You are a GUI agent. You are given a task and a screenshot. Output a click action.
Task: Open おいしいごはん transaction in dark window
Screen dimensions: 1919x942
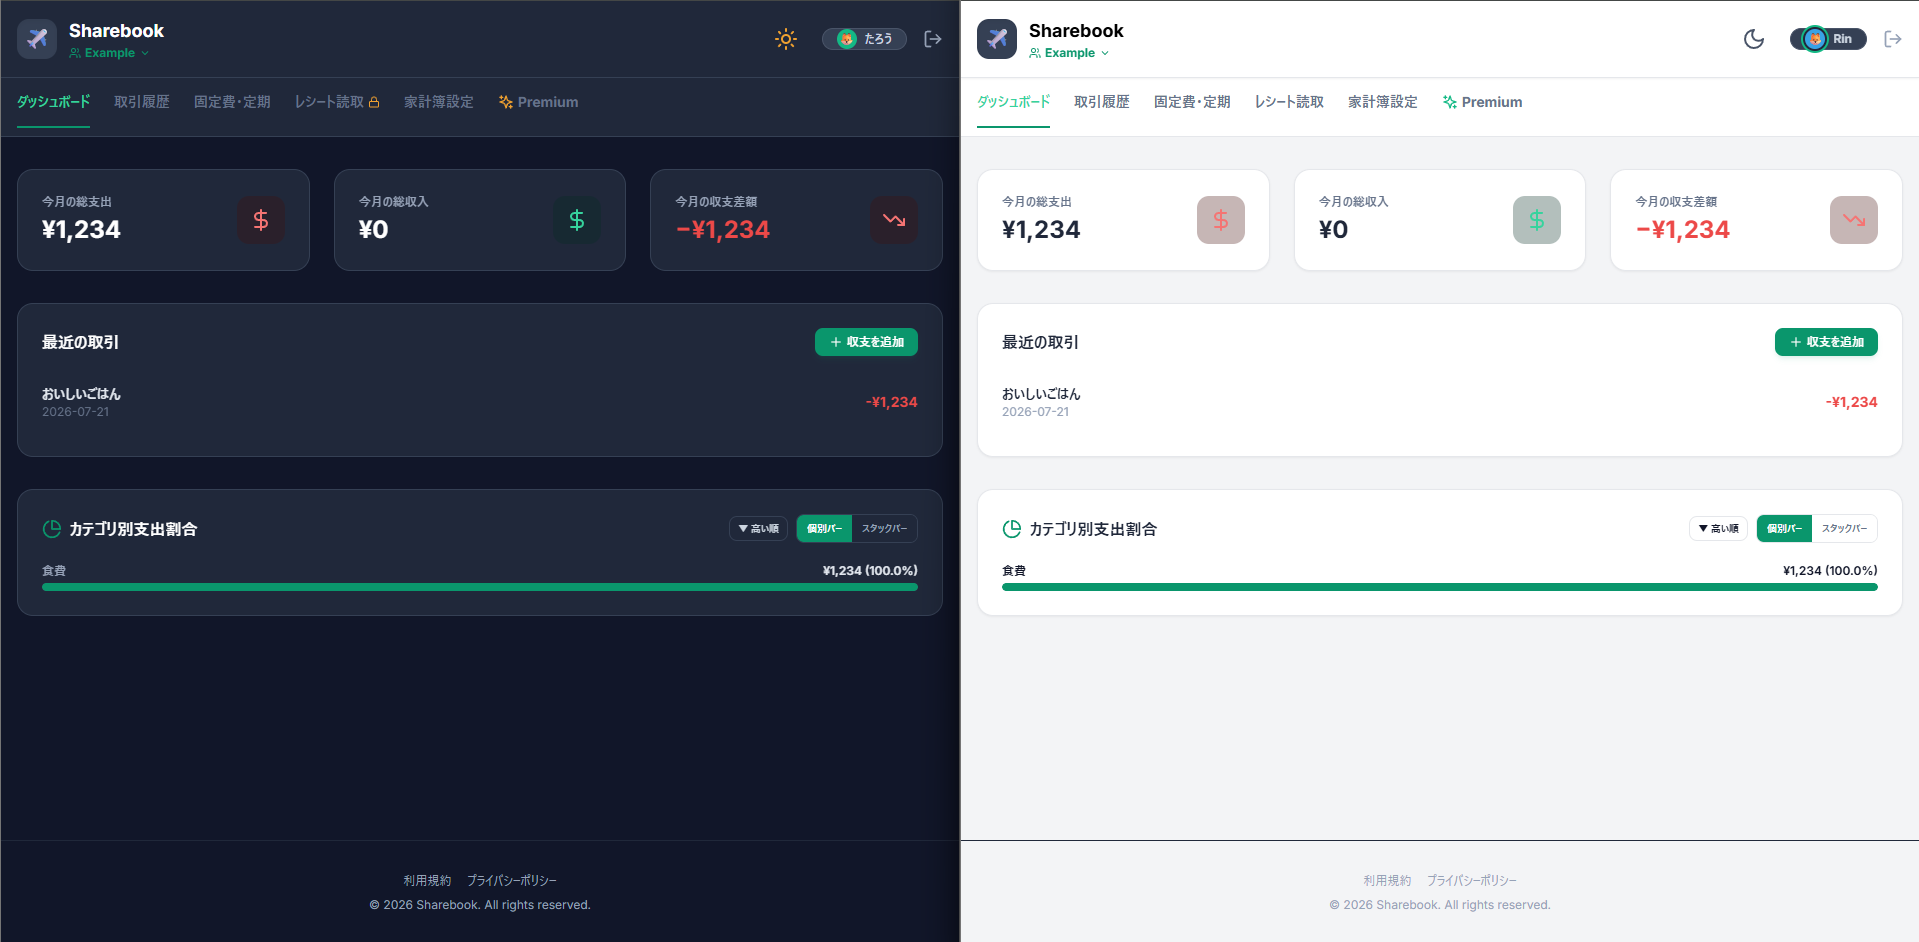click(480, 402)
